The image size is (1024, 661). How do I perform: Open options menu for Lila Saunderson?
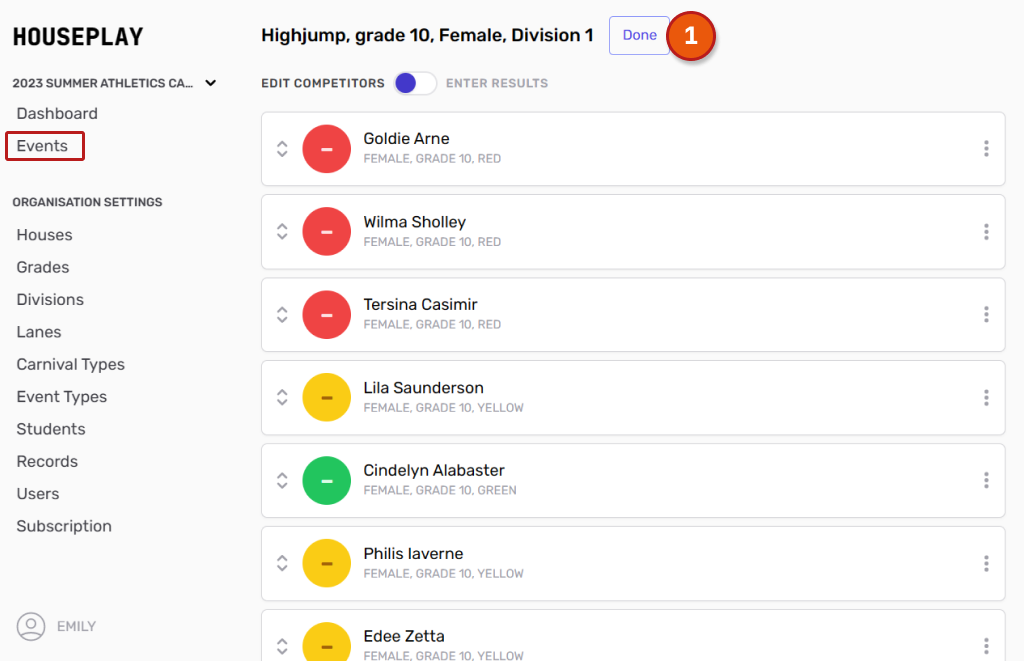click(986, 398)
